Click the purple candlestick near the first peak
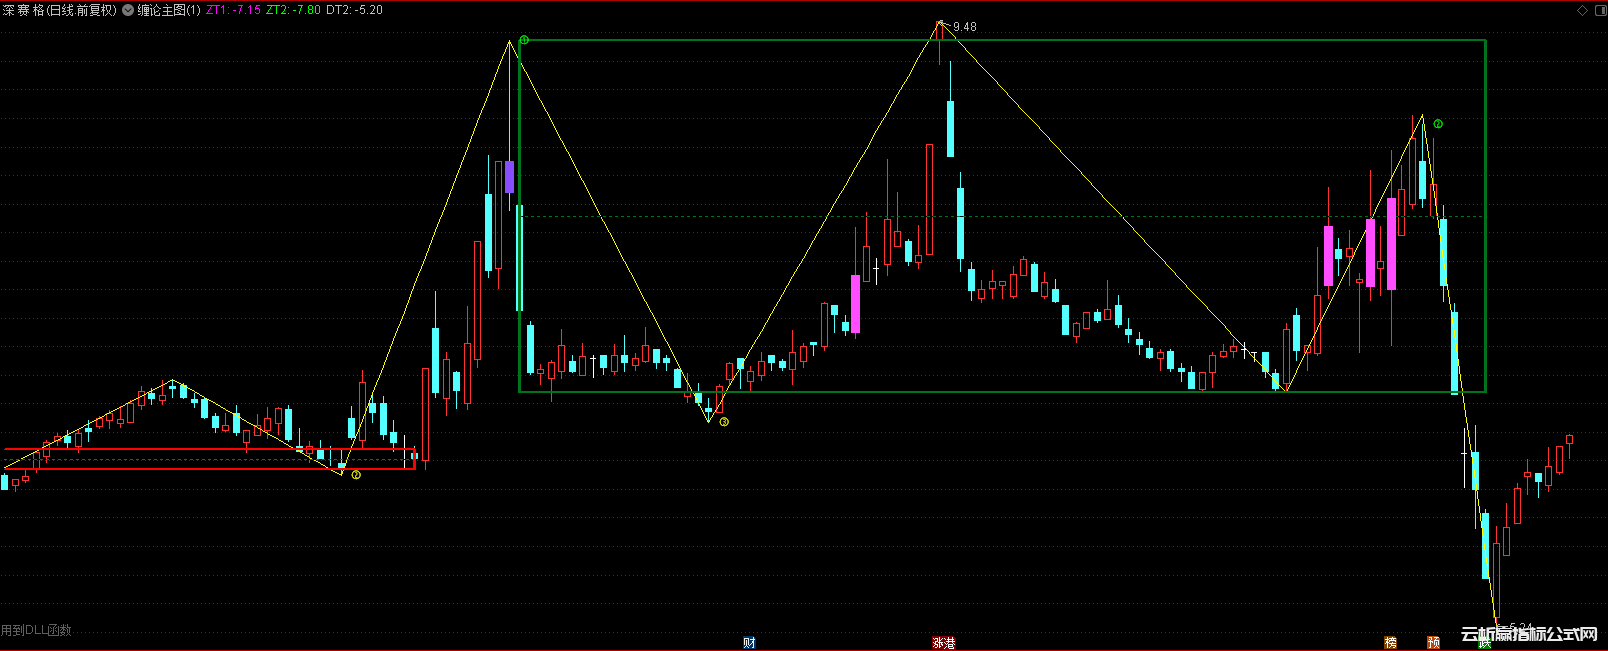 (510, 176)
